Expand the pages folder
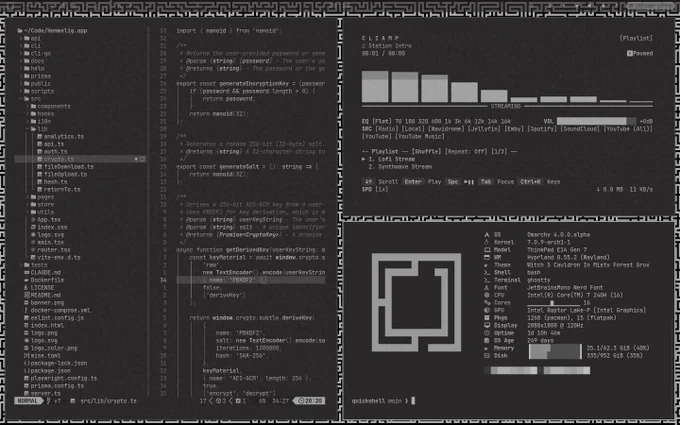Viewport: 680px width, 425px height. click(x=27, y=197)
